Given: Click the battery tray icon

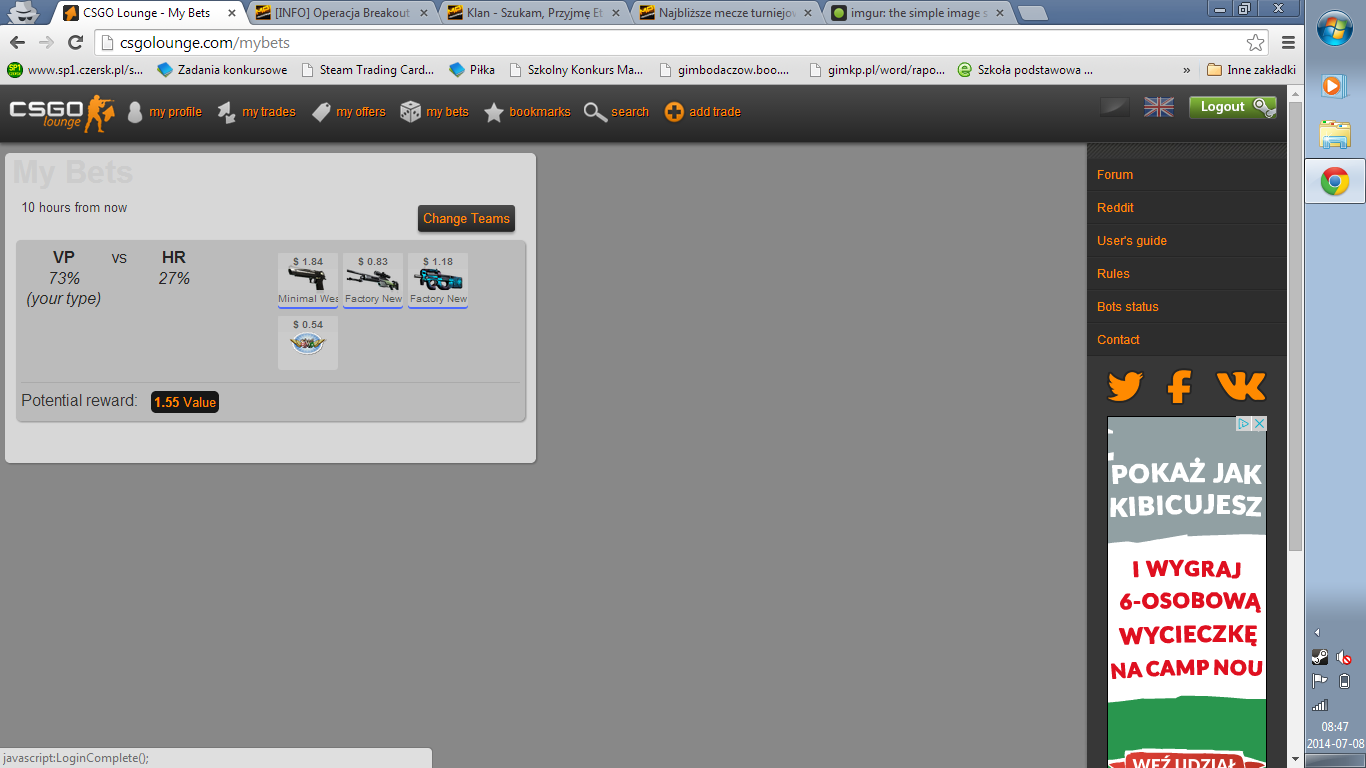Looking at the screenshot, I should (x=1344, y=681).
